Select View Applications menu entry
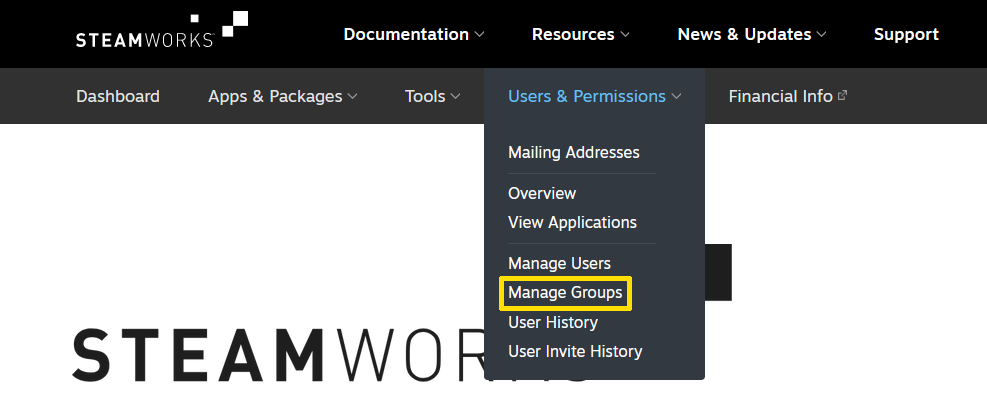Screen dimensions: 987x408 pos(572,222)
